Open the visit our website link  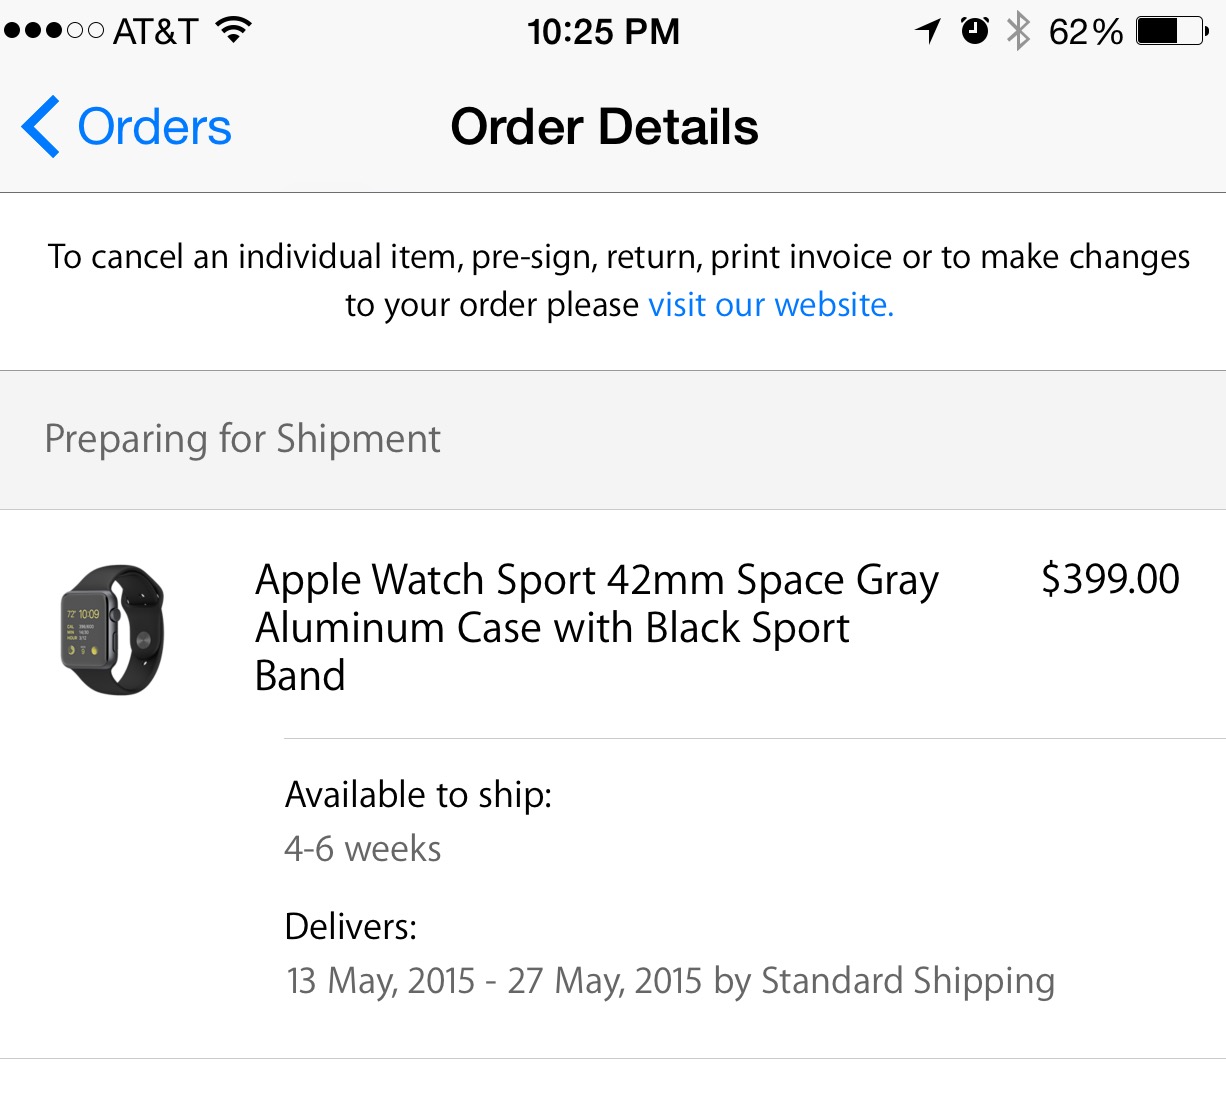point(771,305)
